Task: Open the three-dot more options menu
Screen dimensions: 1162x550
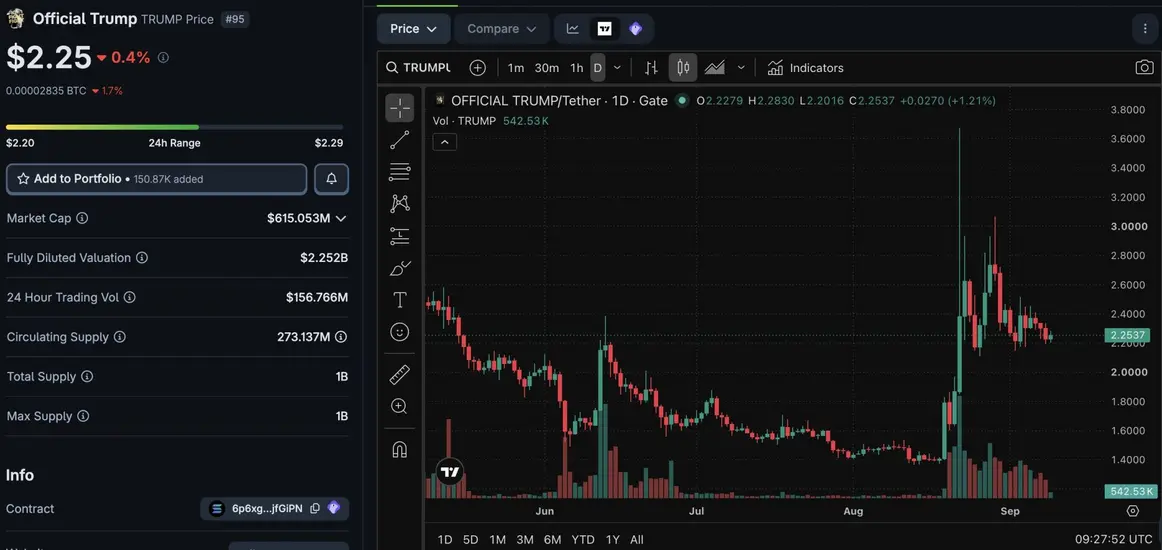Action: 1146,29
